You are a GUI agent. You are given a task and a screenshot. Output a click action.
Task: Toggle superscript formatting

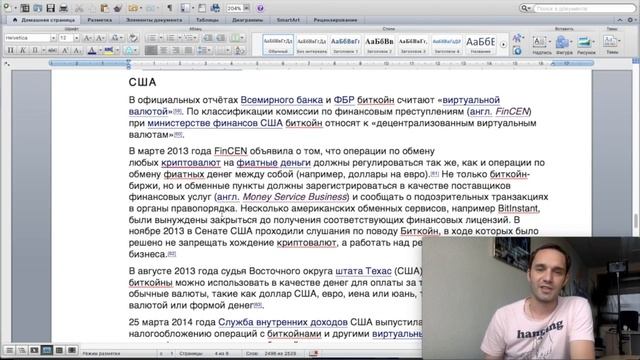(65, 50)
